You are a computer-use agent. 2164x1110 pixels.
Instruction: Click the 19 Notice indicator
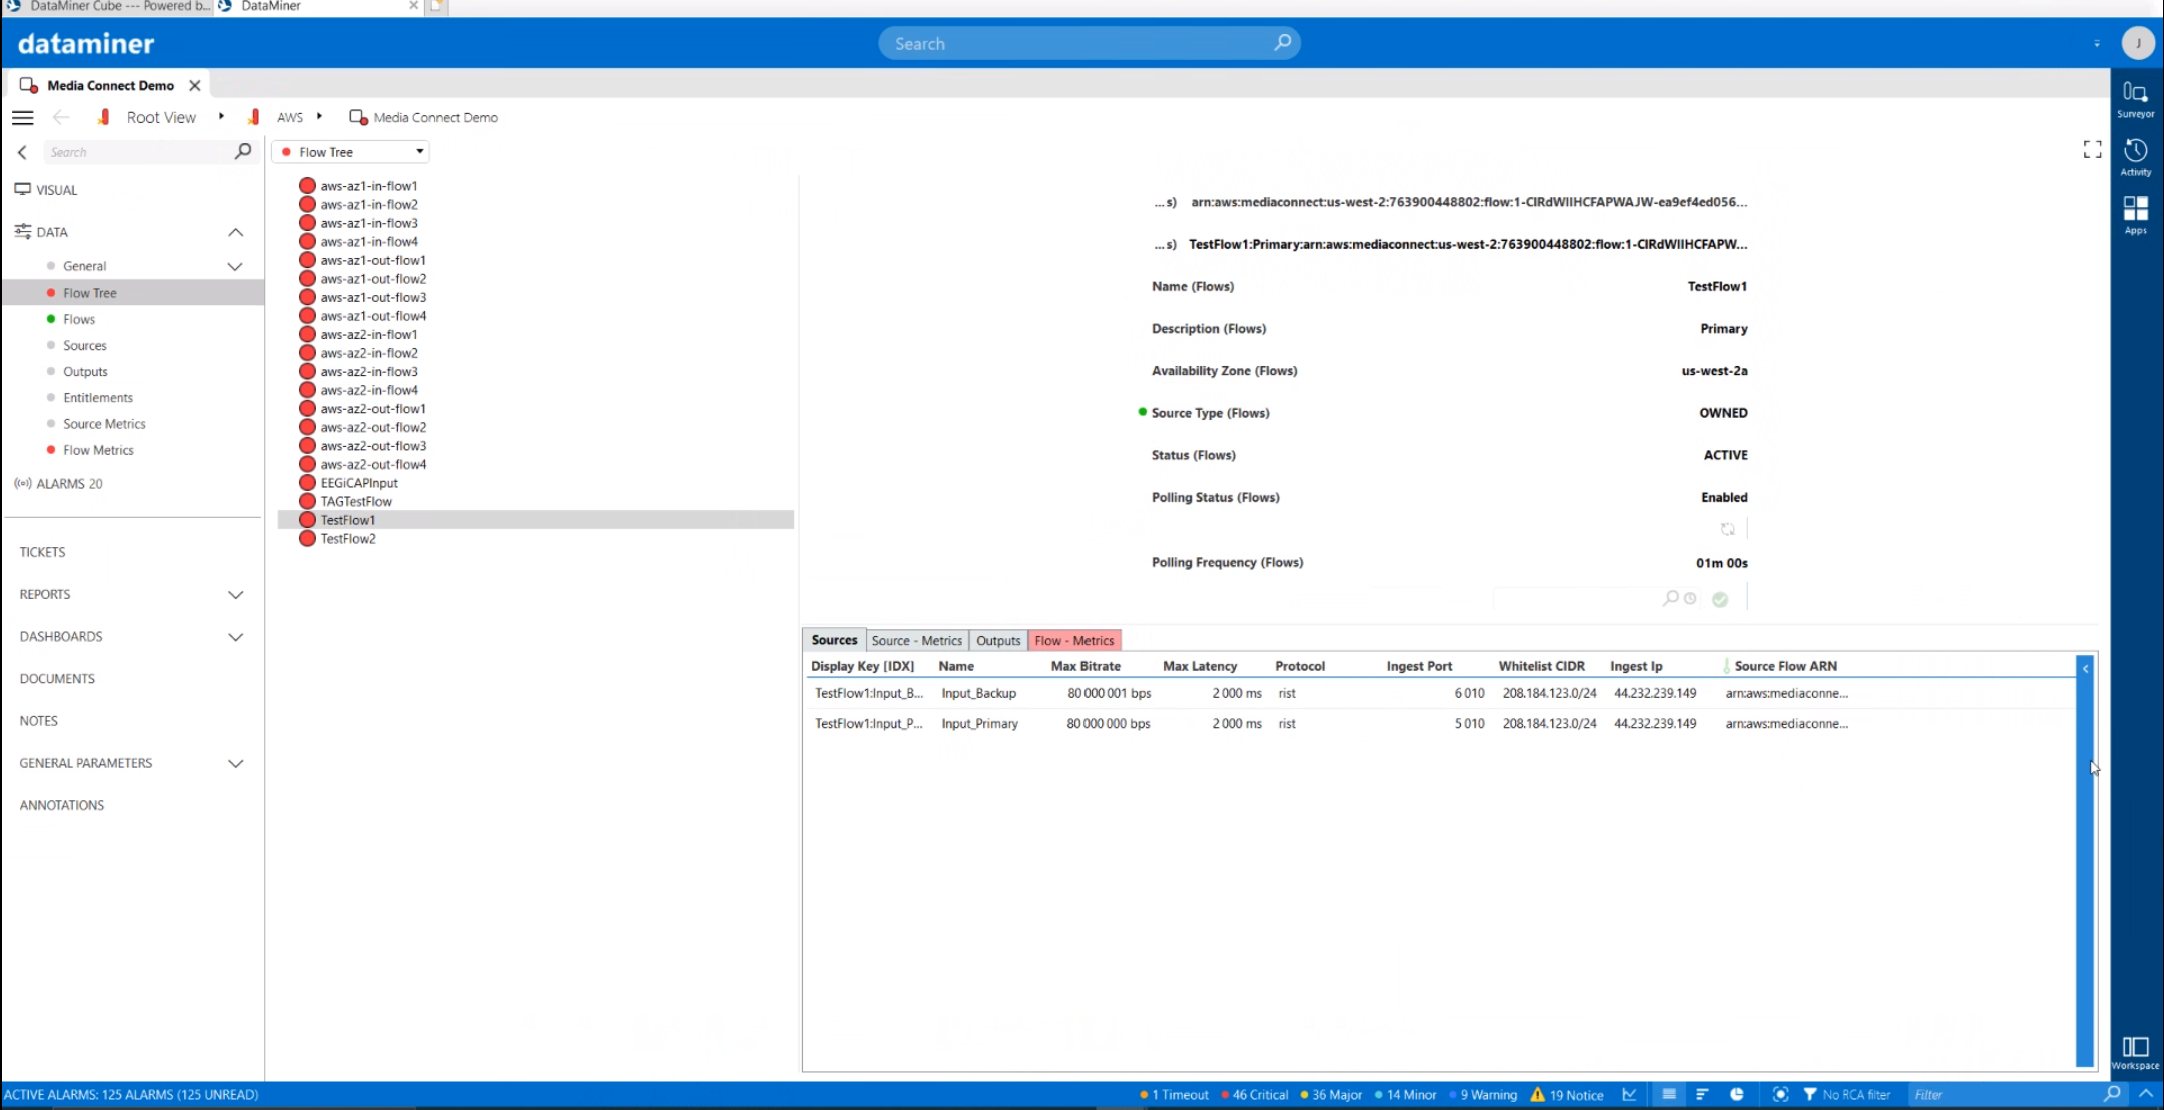(x=1567, y=1095)
